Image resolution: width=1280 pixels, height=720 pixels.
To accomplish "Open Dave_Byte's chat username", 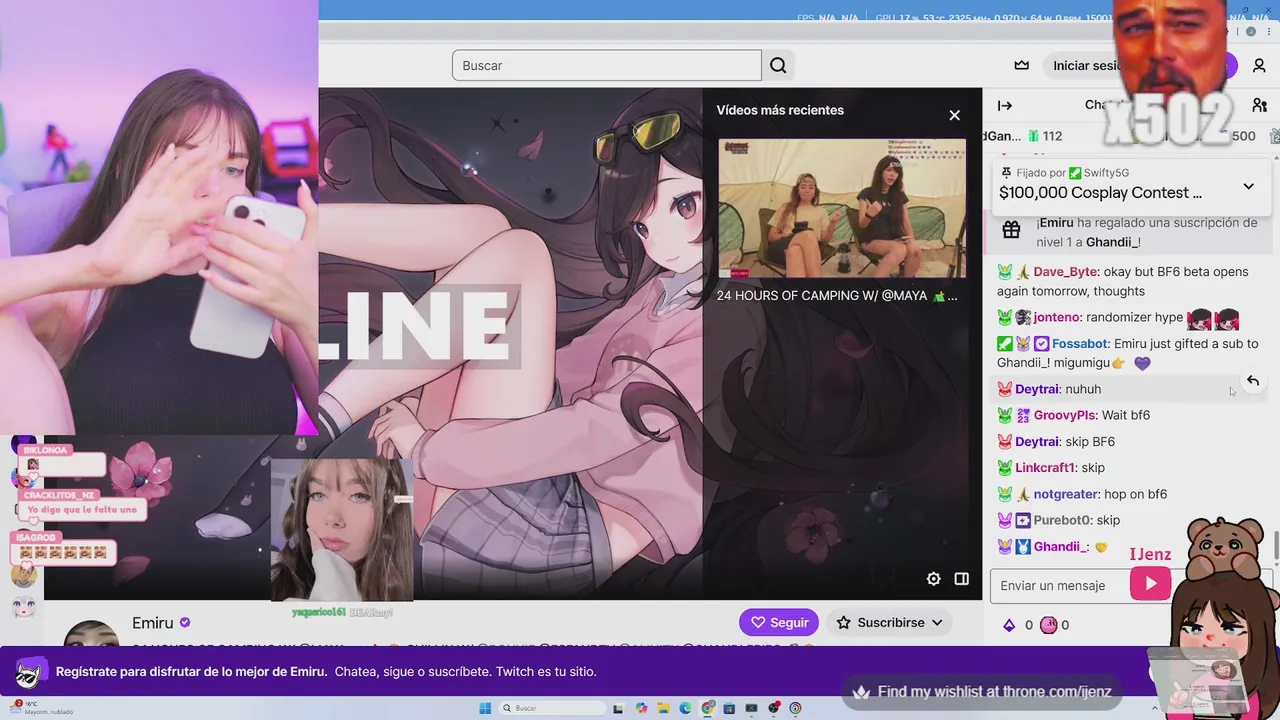I will click(x=1065, y=272).
